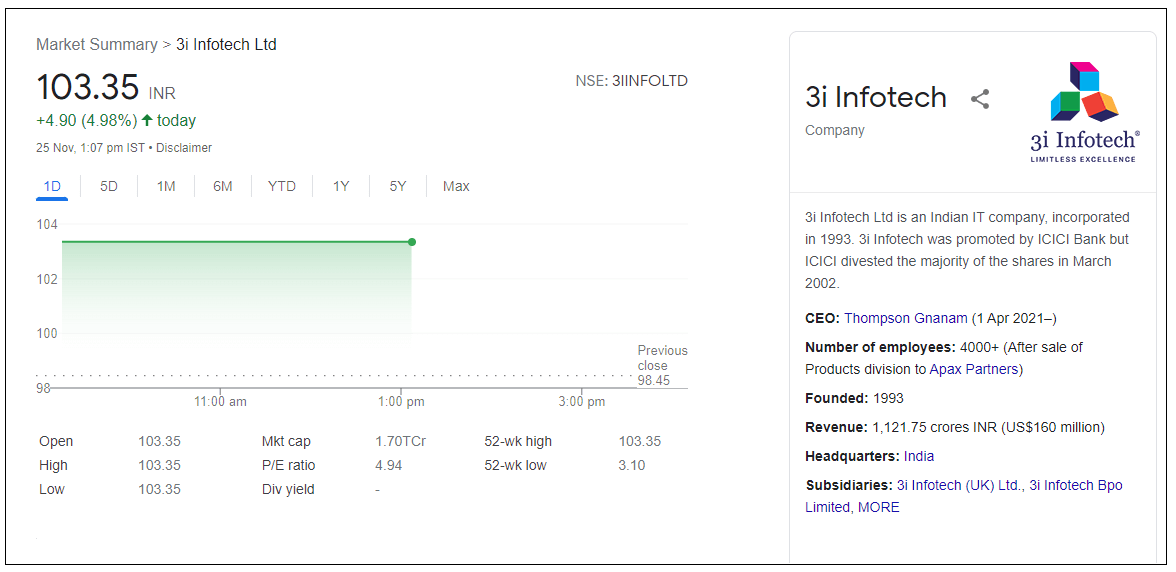Viewport: 1176px width, 572px height.
Task: Click the India headquarters link
Action: (919, 456)
